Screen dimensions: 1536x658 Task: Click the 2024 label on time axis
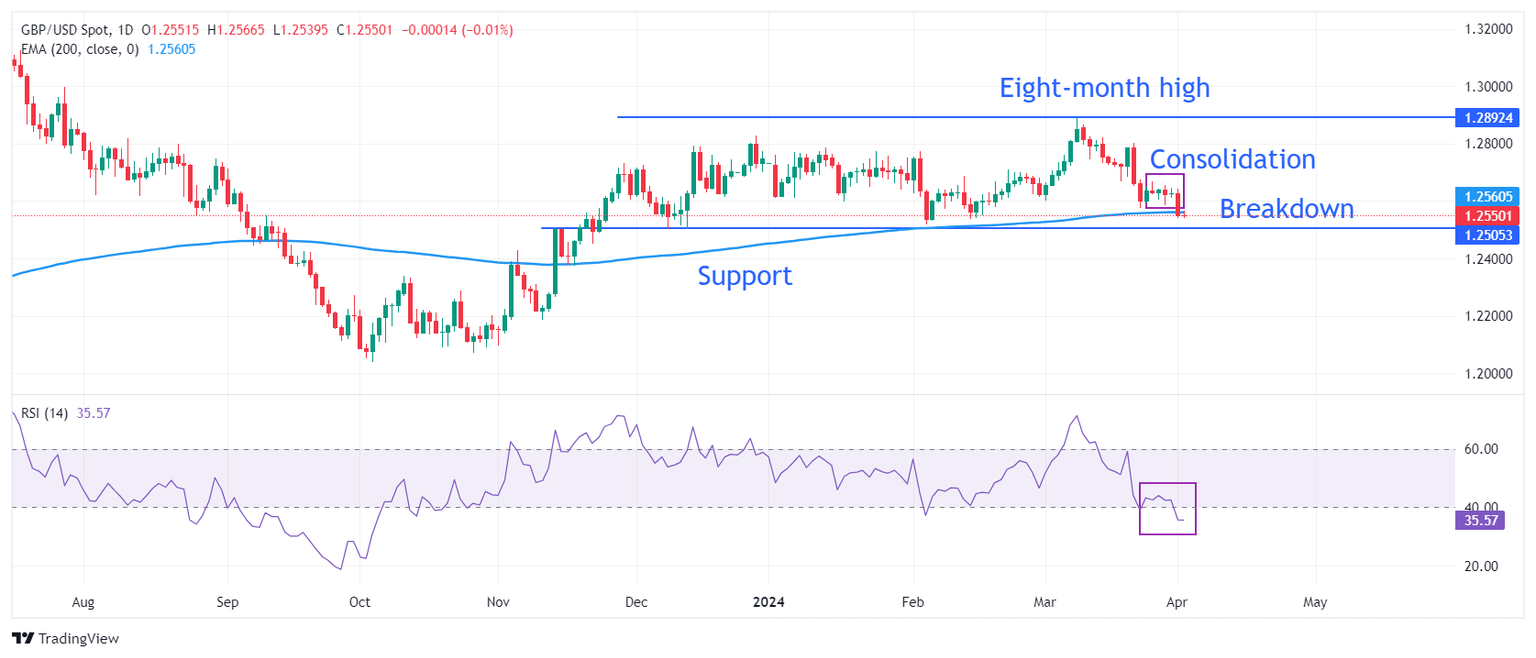tap(769, 602)
